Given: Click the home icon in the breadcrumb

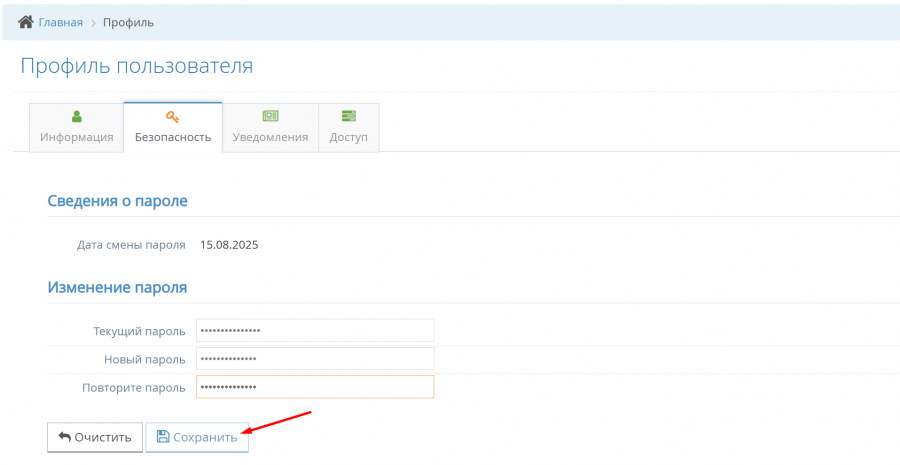Looking at the screenshot, I should (26, 22).
